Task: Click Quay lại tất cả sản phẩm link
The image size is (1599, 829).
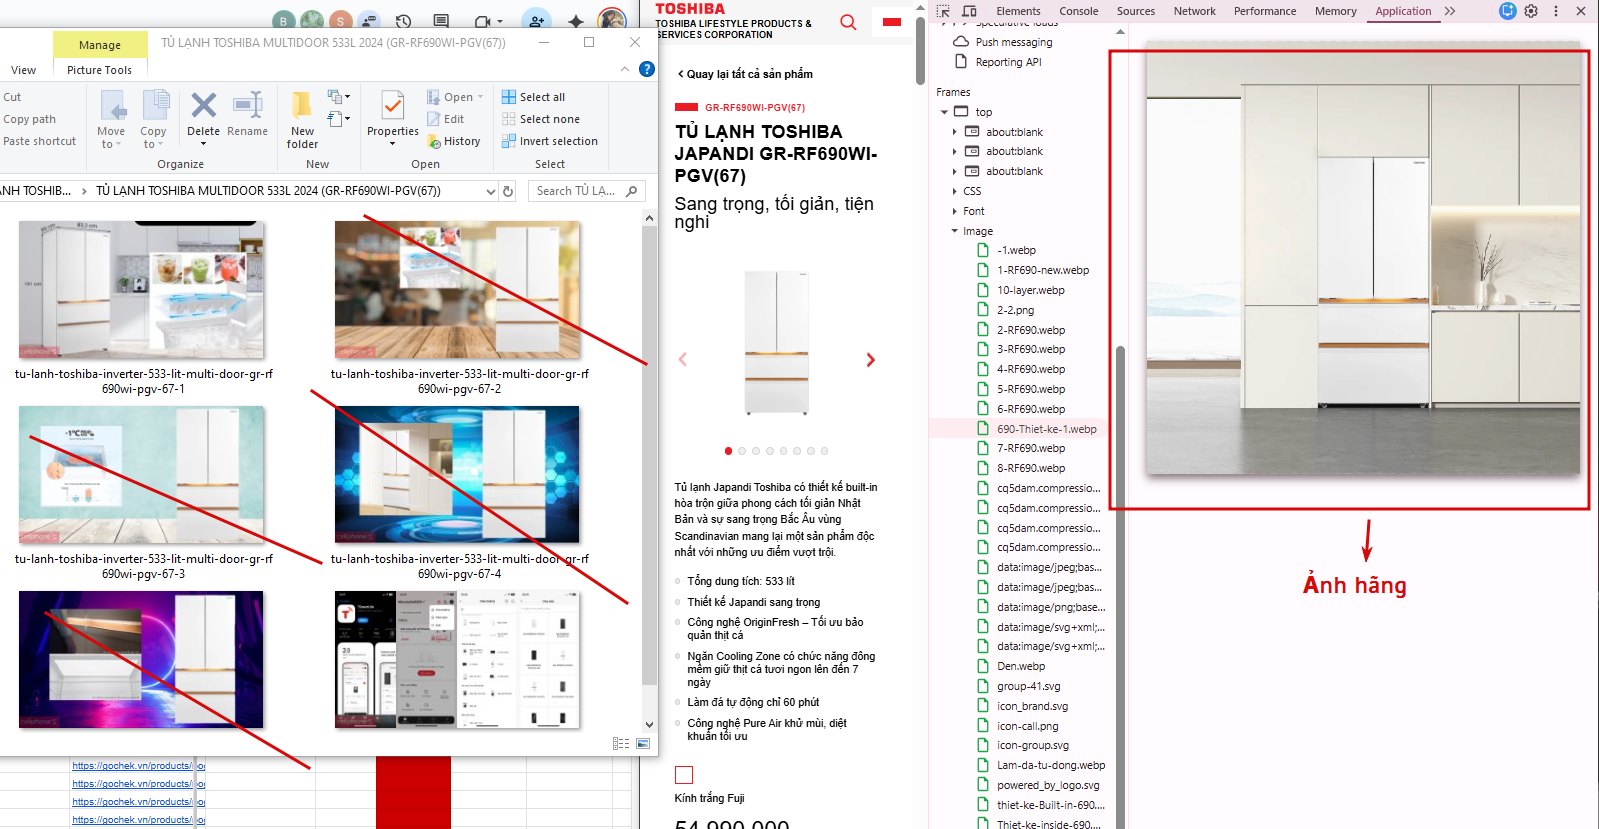Action: (745, 74)
